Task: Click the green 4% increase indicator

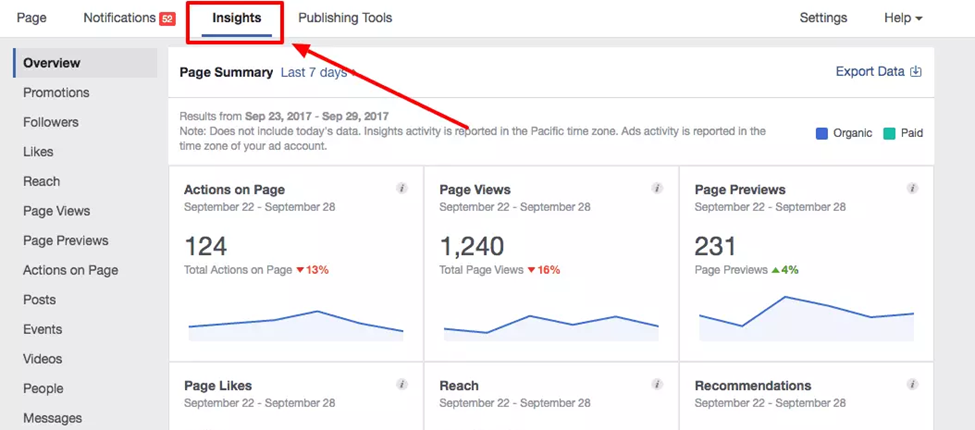Action: [785, 270]
